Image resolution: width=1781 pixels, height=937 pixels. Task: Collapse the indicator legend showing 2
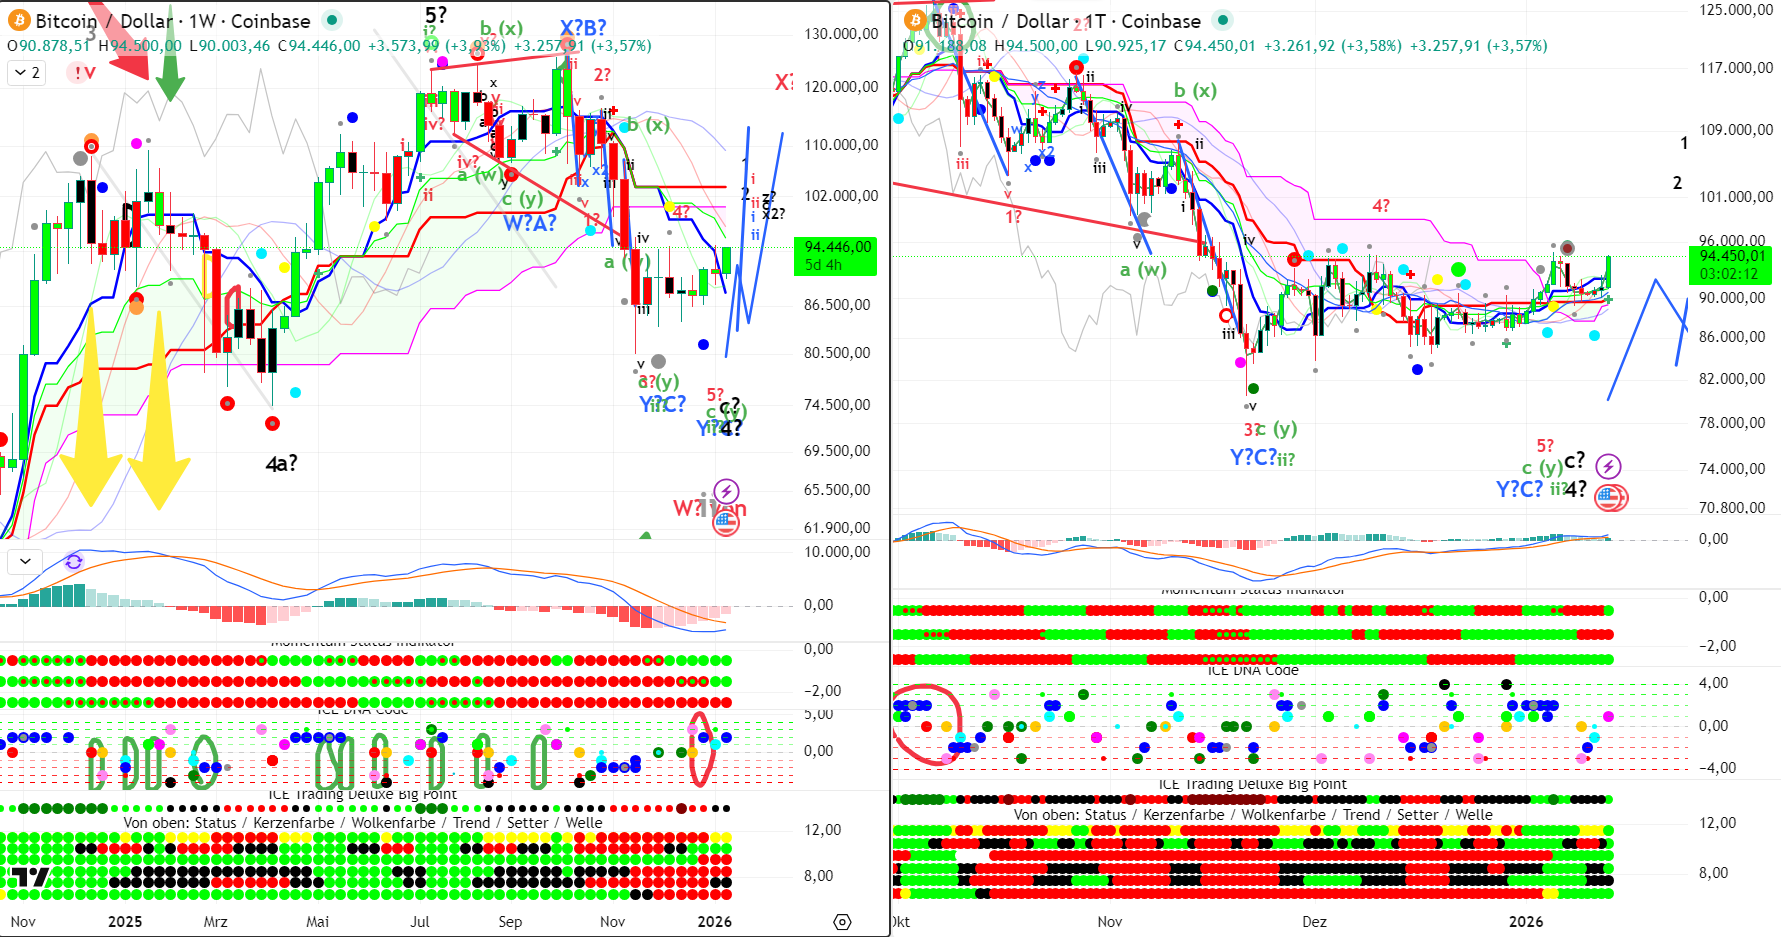point(27,72)
